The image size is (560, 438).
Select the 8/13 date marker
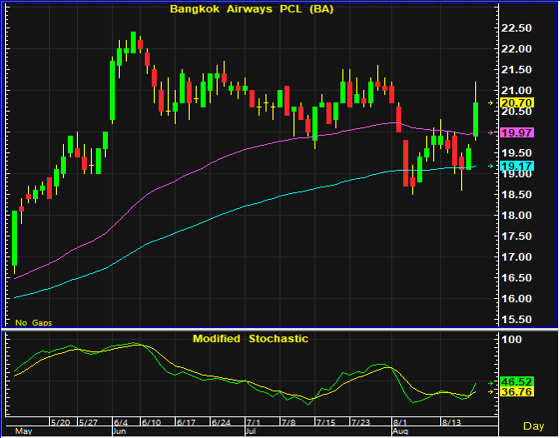451,423
